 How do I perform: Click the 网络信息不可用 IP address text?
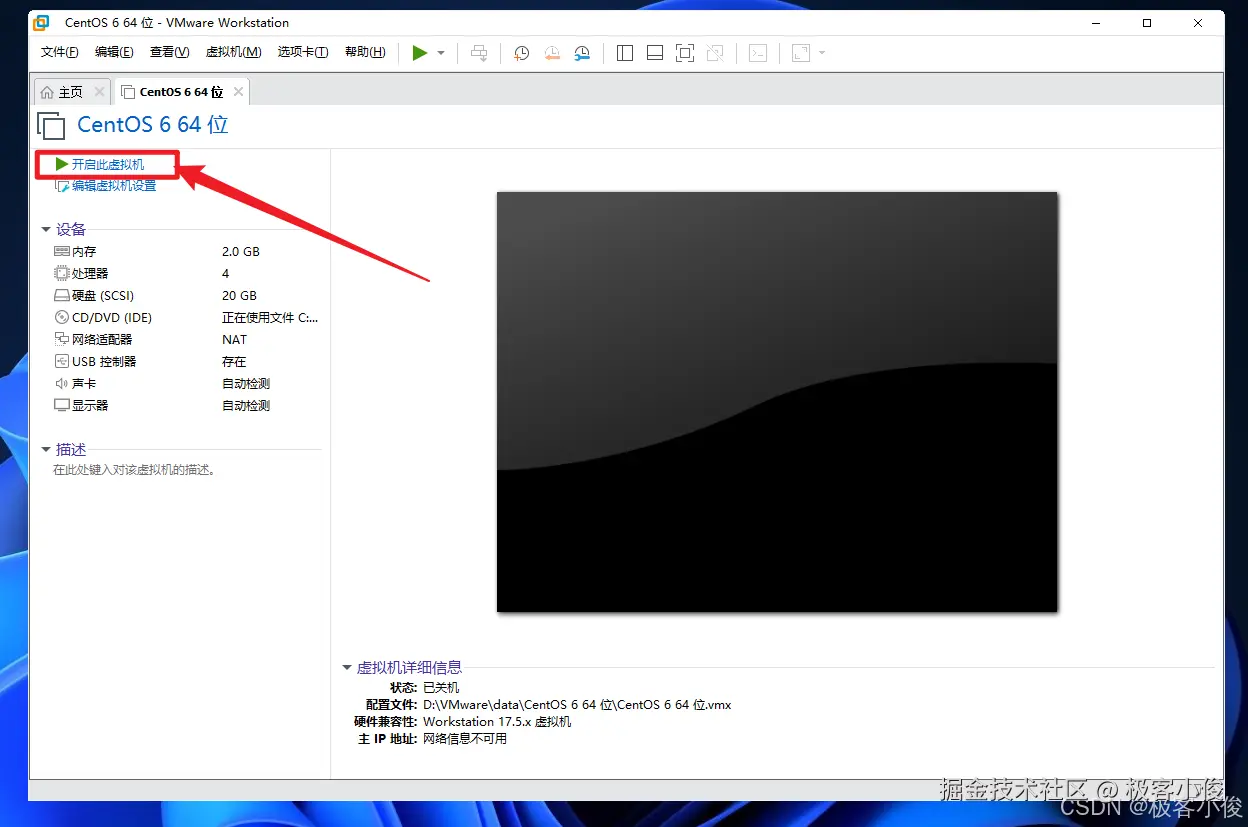[465, 739]
